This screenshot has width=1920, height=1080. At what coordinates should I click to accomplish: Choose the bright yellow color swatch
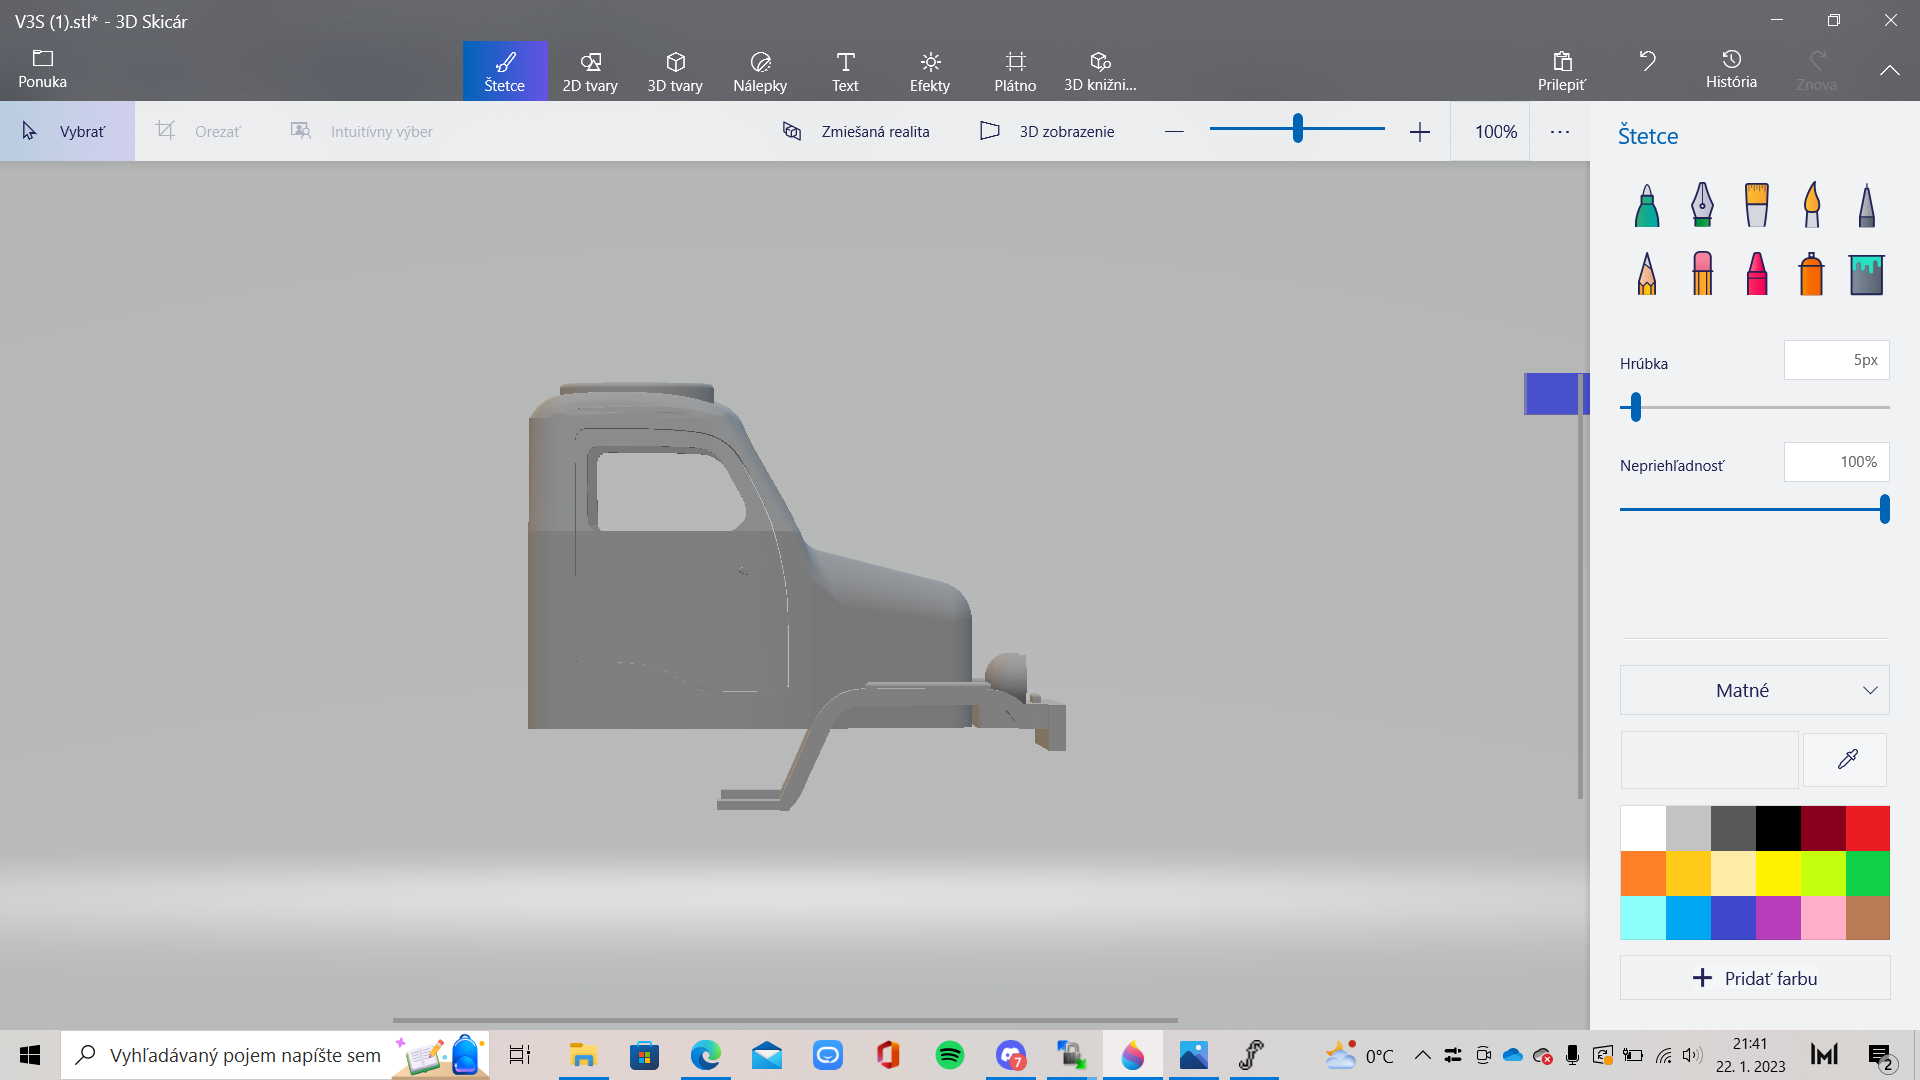[x=1778, y=873]
